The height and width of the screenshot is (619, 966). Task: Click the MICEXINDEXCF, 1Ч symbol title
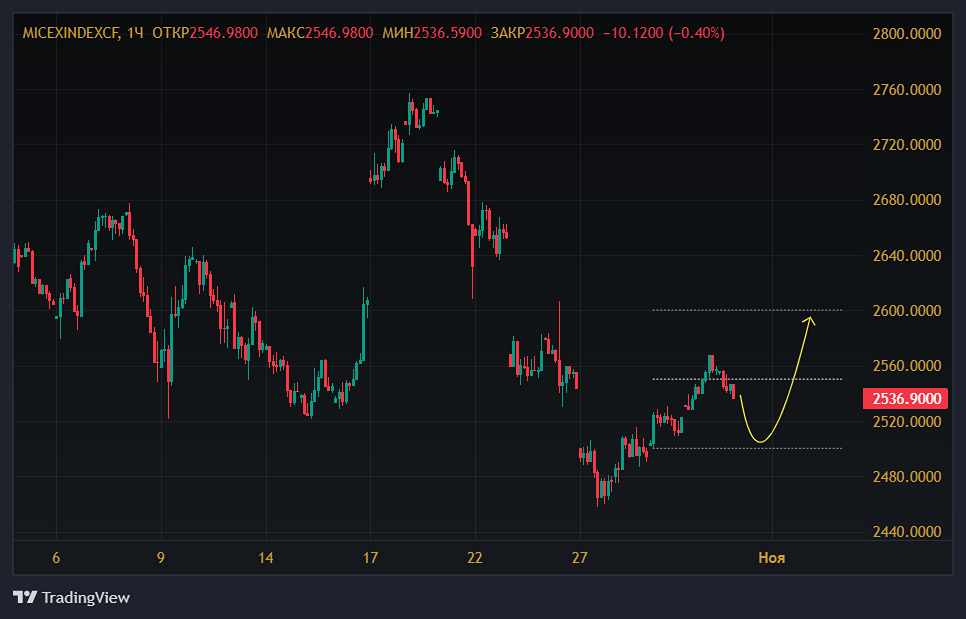(x=83, y=33)
